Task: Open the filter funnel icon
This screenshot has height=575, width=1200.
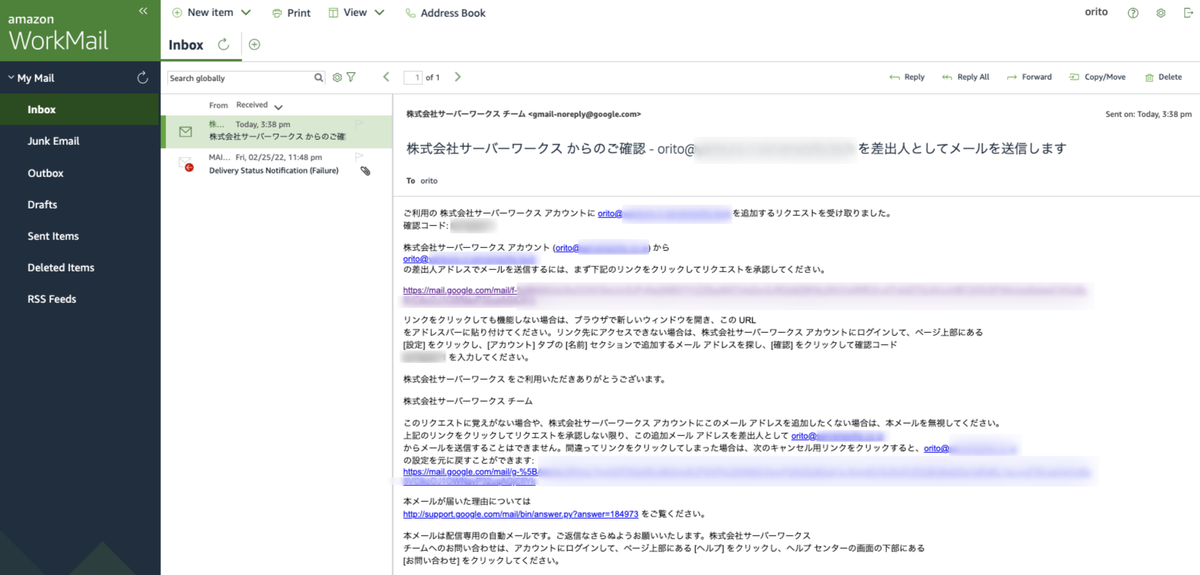Action: tap(351, 77)
